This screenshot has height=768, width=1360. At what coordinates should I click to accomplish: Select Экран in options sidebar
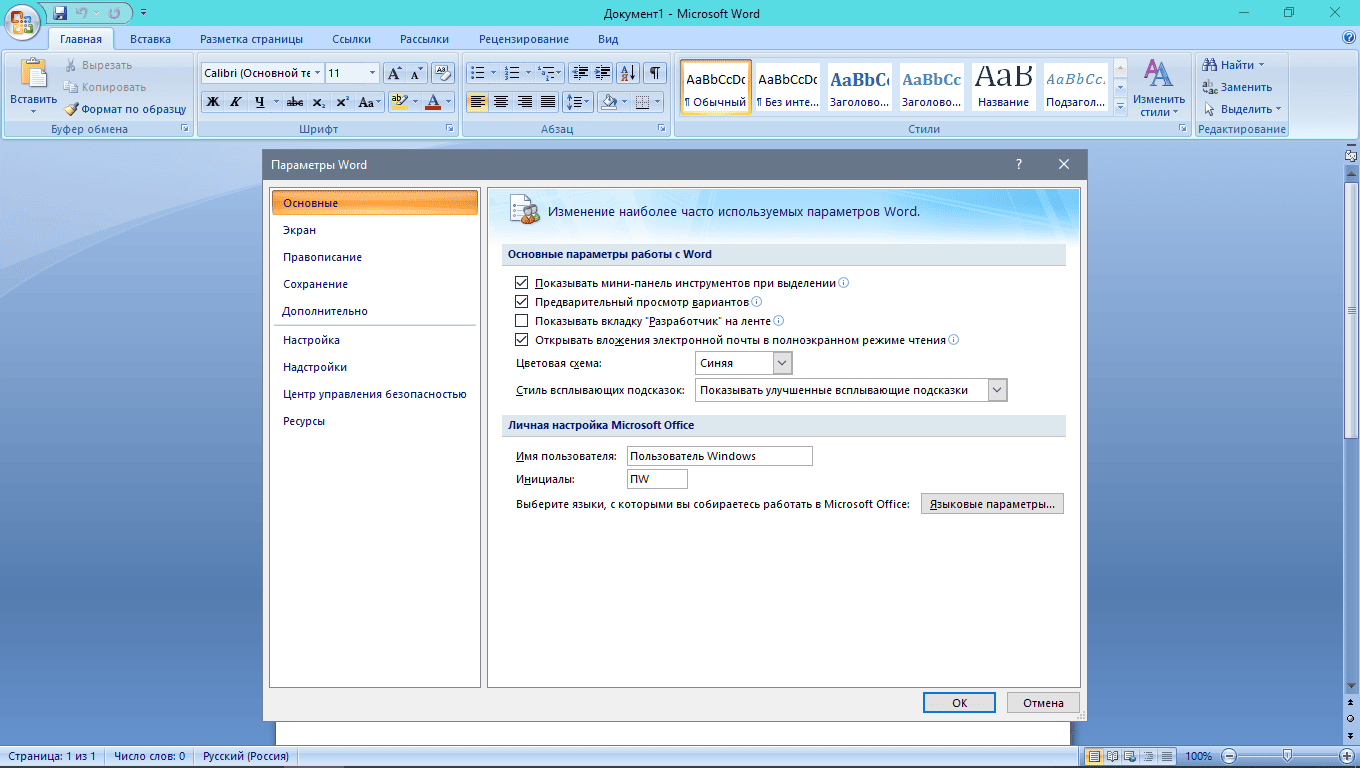pos(375,230)
